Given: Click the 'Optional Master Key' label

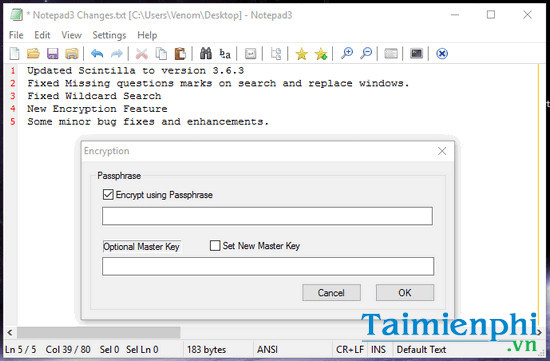Looking at the screenshot, I should (141, 246).
